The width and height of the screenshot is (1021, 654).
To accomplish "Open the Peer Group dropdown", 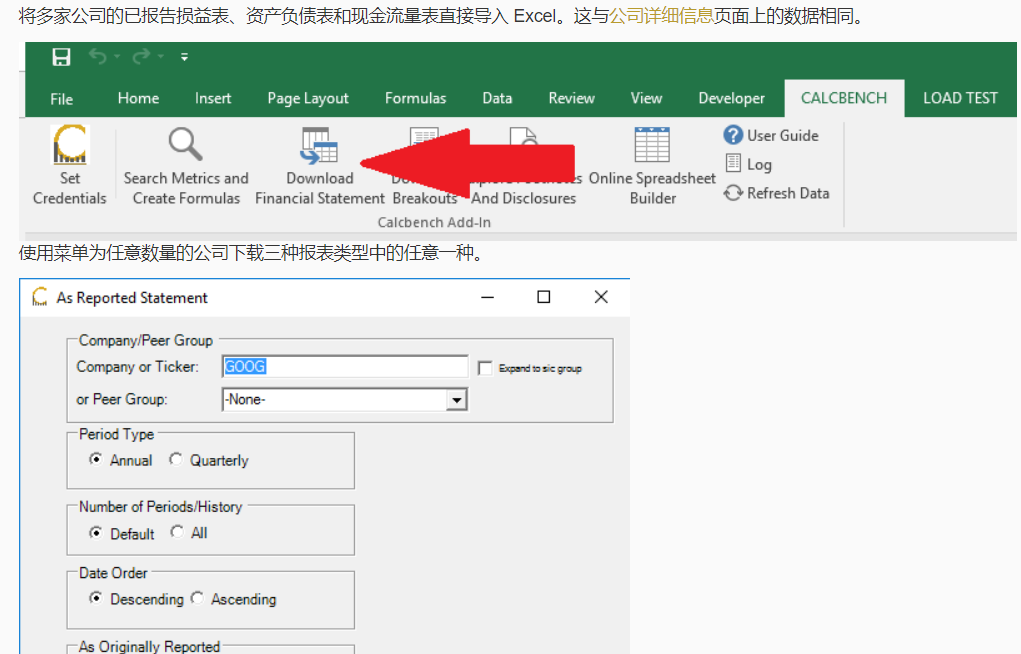I will pyautogui.click(x=456, y=399).
